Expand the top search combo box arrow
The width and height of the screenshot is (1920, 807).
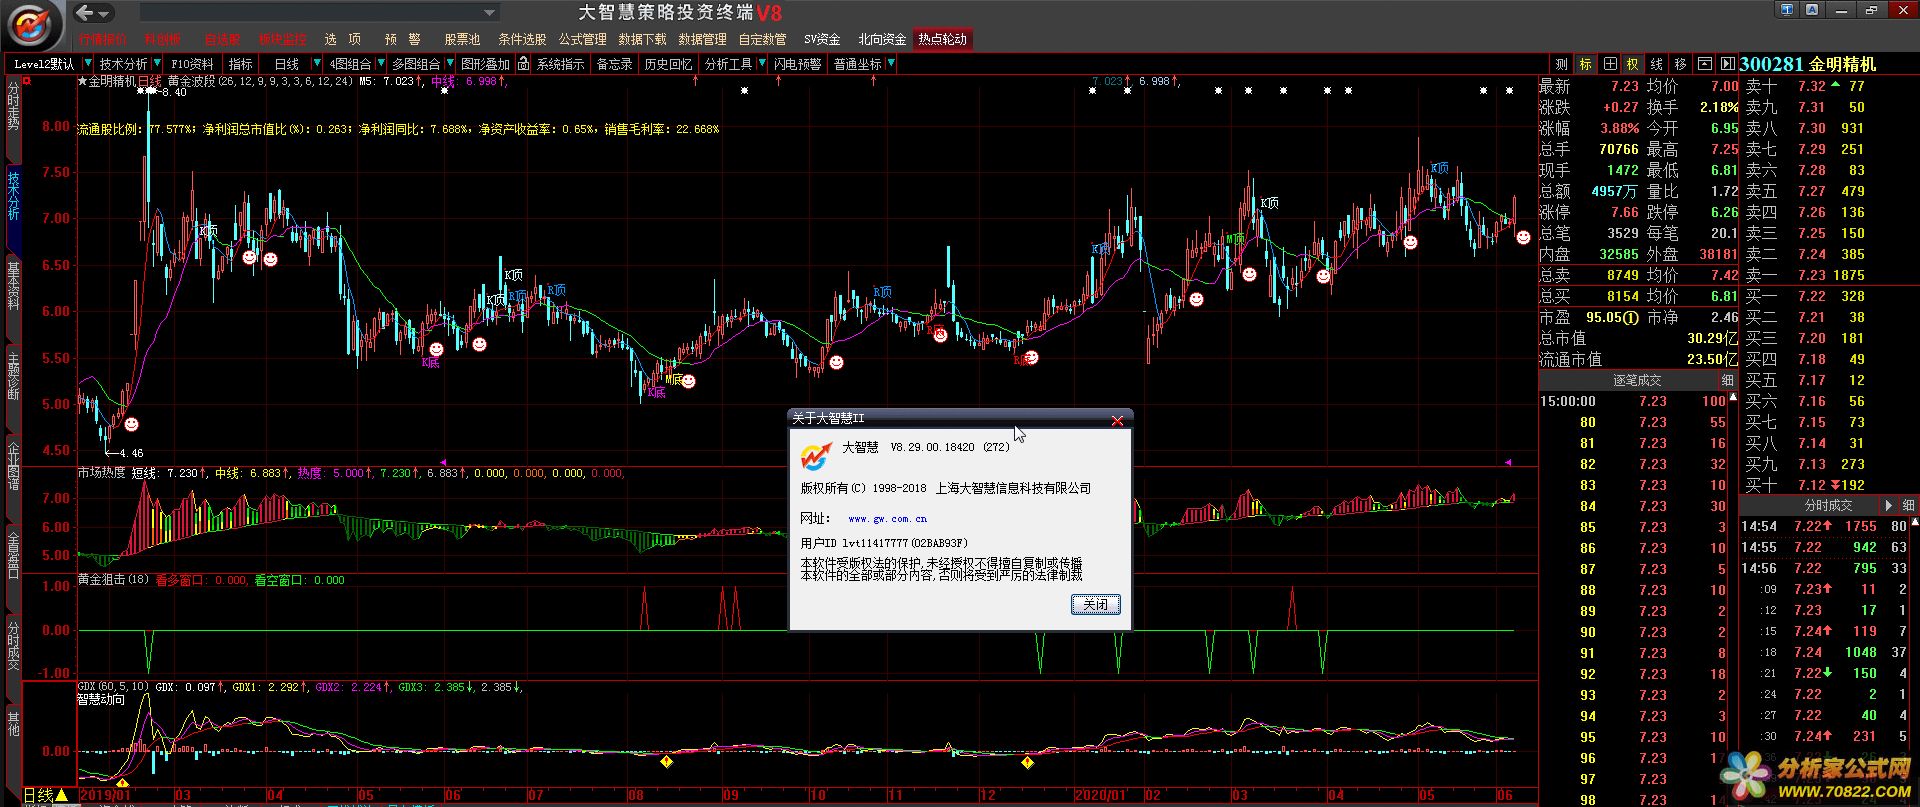[489, 13]
